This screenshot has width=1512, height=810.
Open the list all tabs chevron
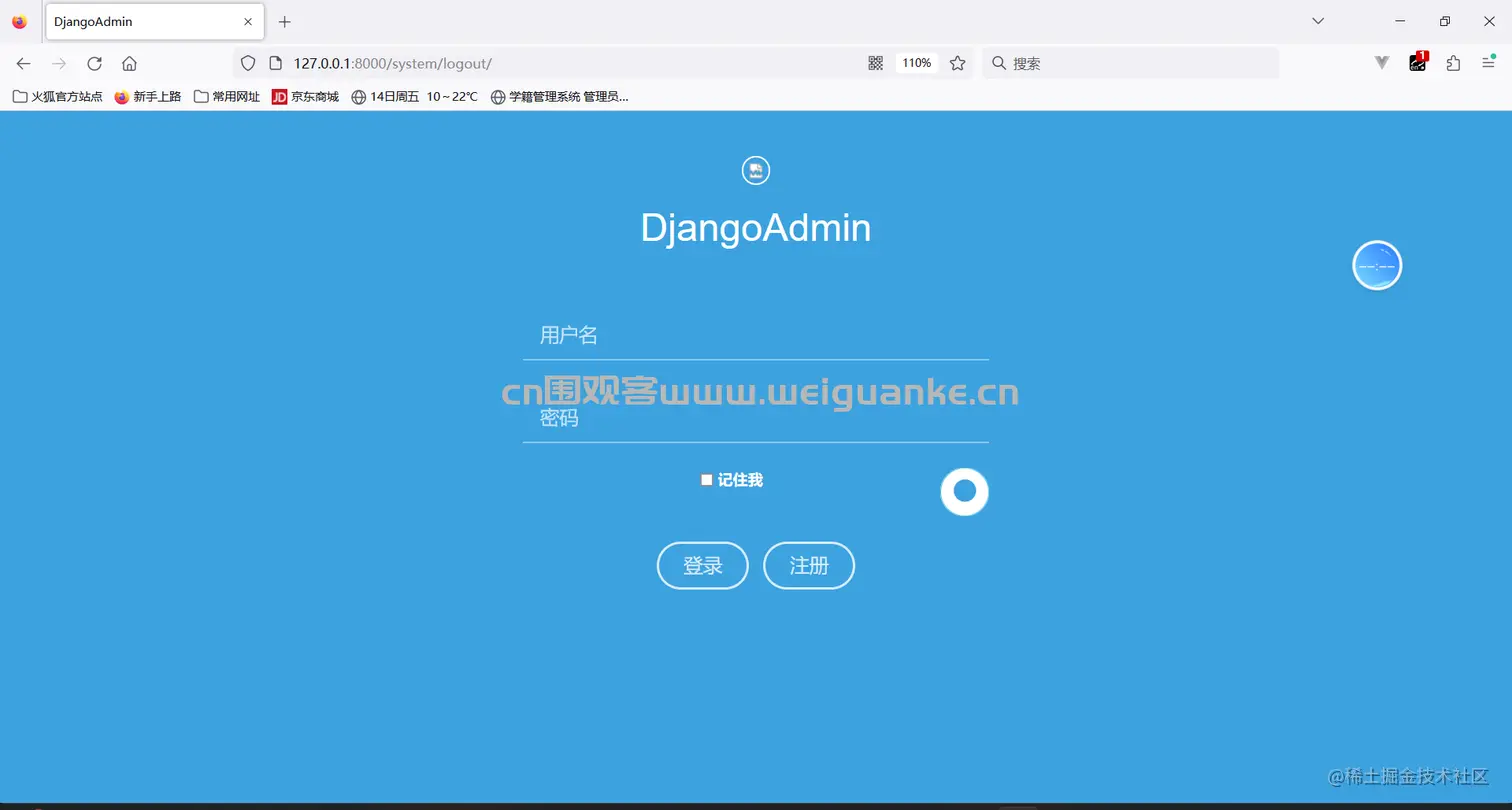[x=1318, y=21]
